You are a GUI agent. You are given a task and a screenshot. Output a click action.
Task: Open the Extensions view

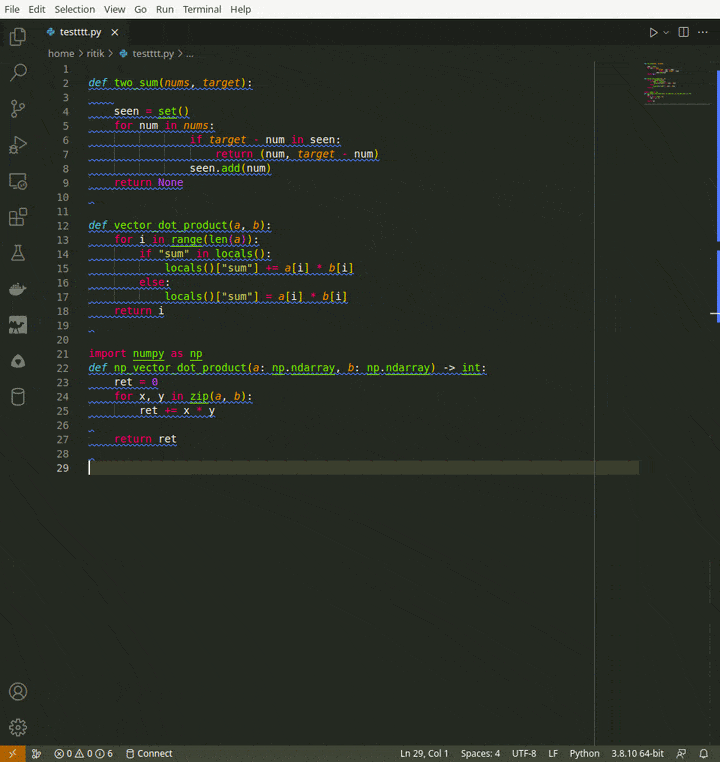point(18,217)
